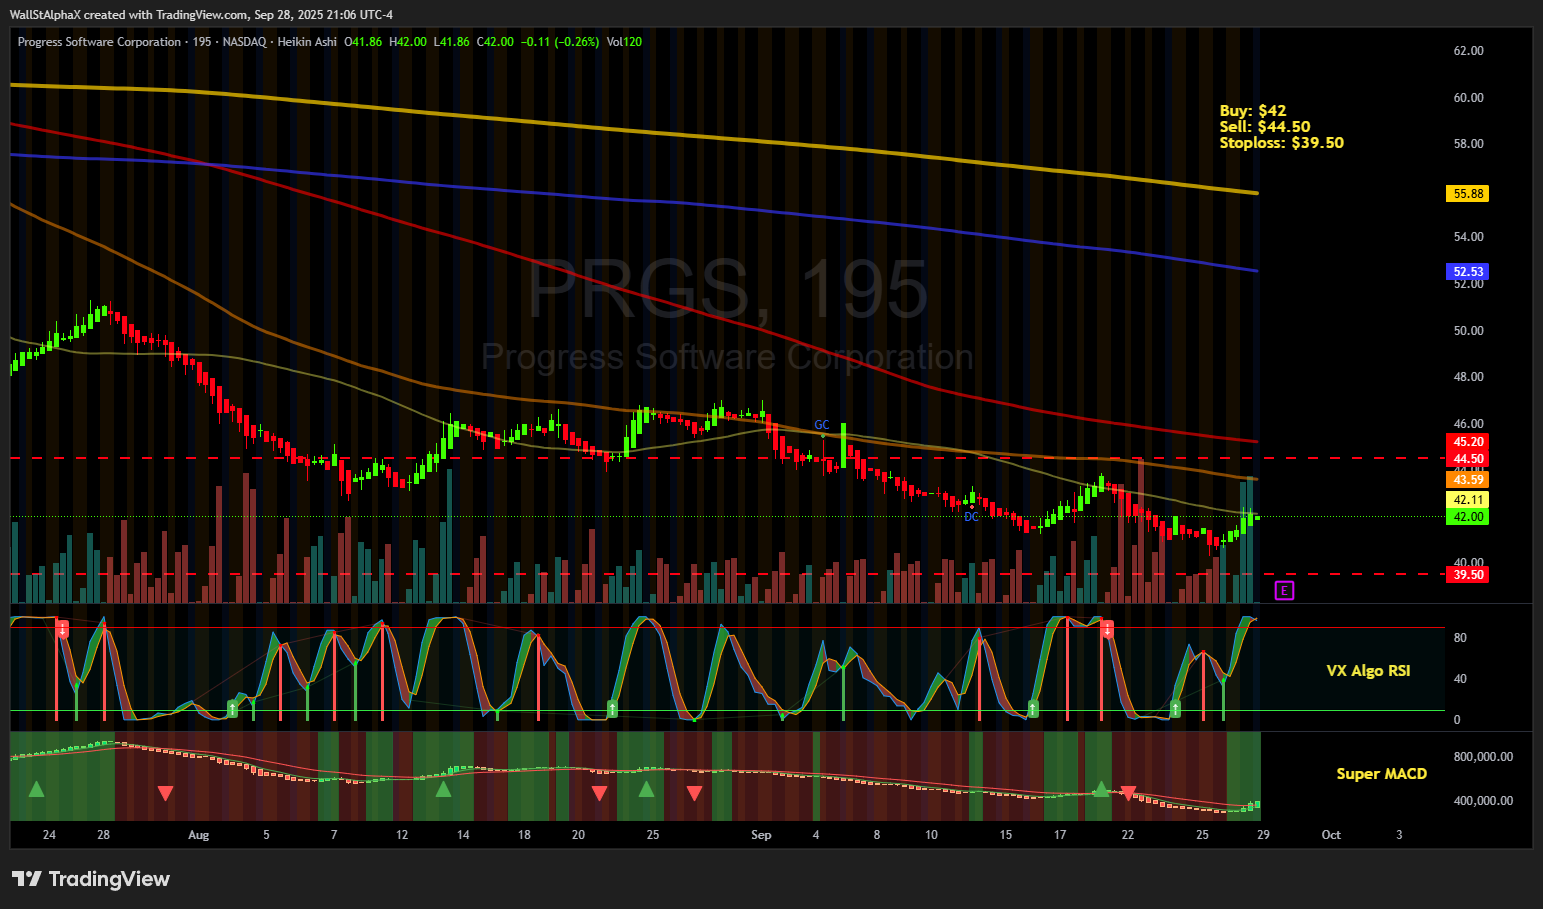Click the 'WallStAlphaX created with TradingView.com' caption
The width and height of the screenshot is (1543, 909).
click(x=129, y=15)
